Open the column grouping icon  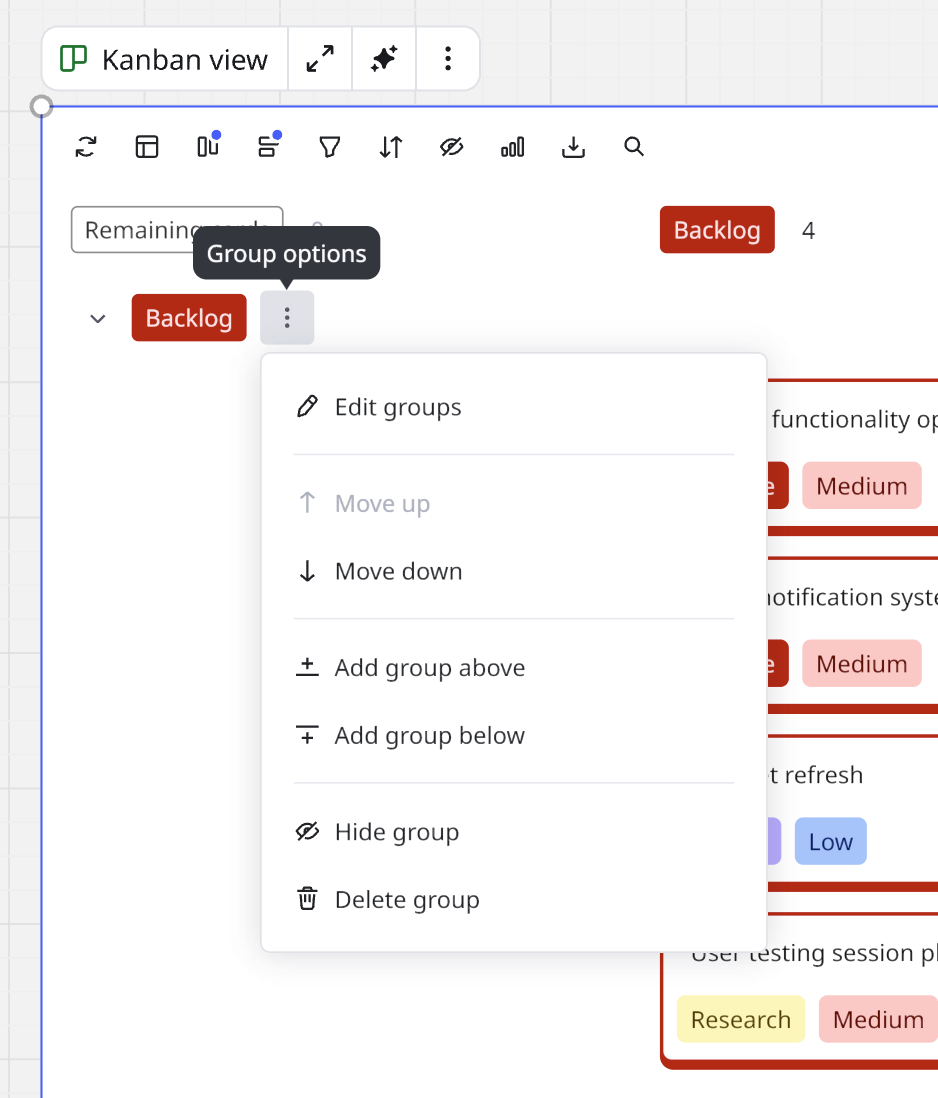pos(208,147)
